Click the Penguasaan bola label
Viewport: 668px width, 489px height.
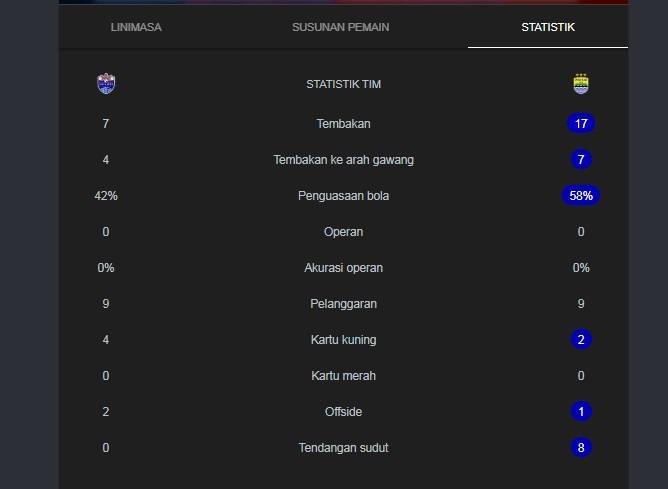click(343, 196)
